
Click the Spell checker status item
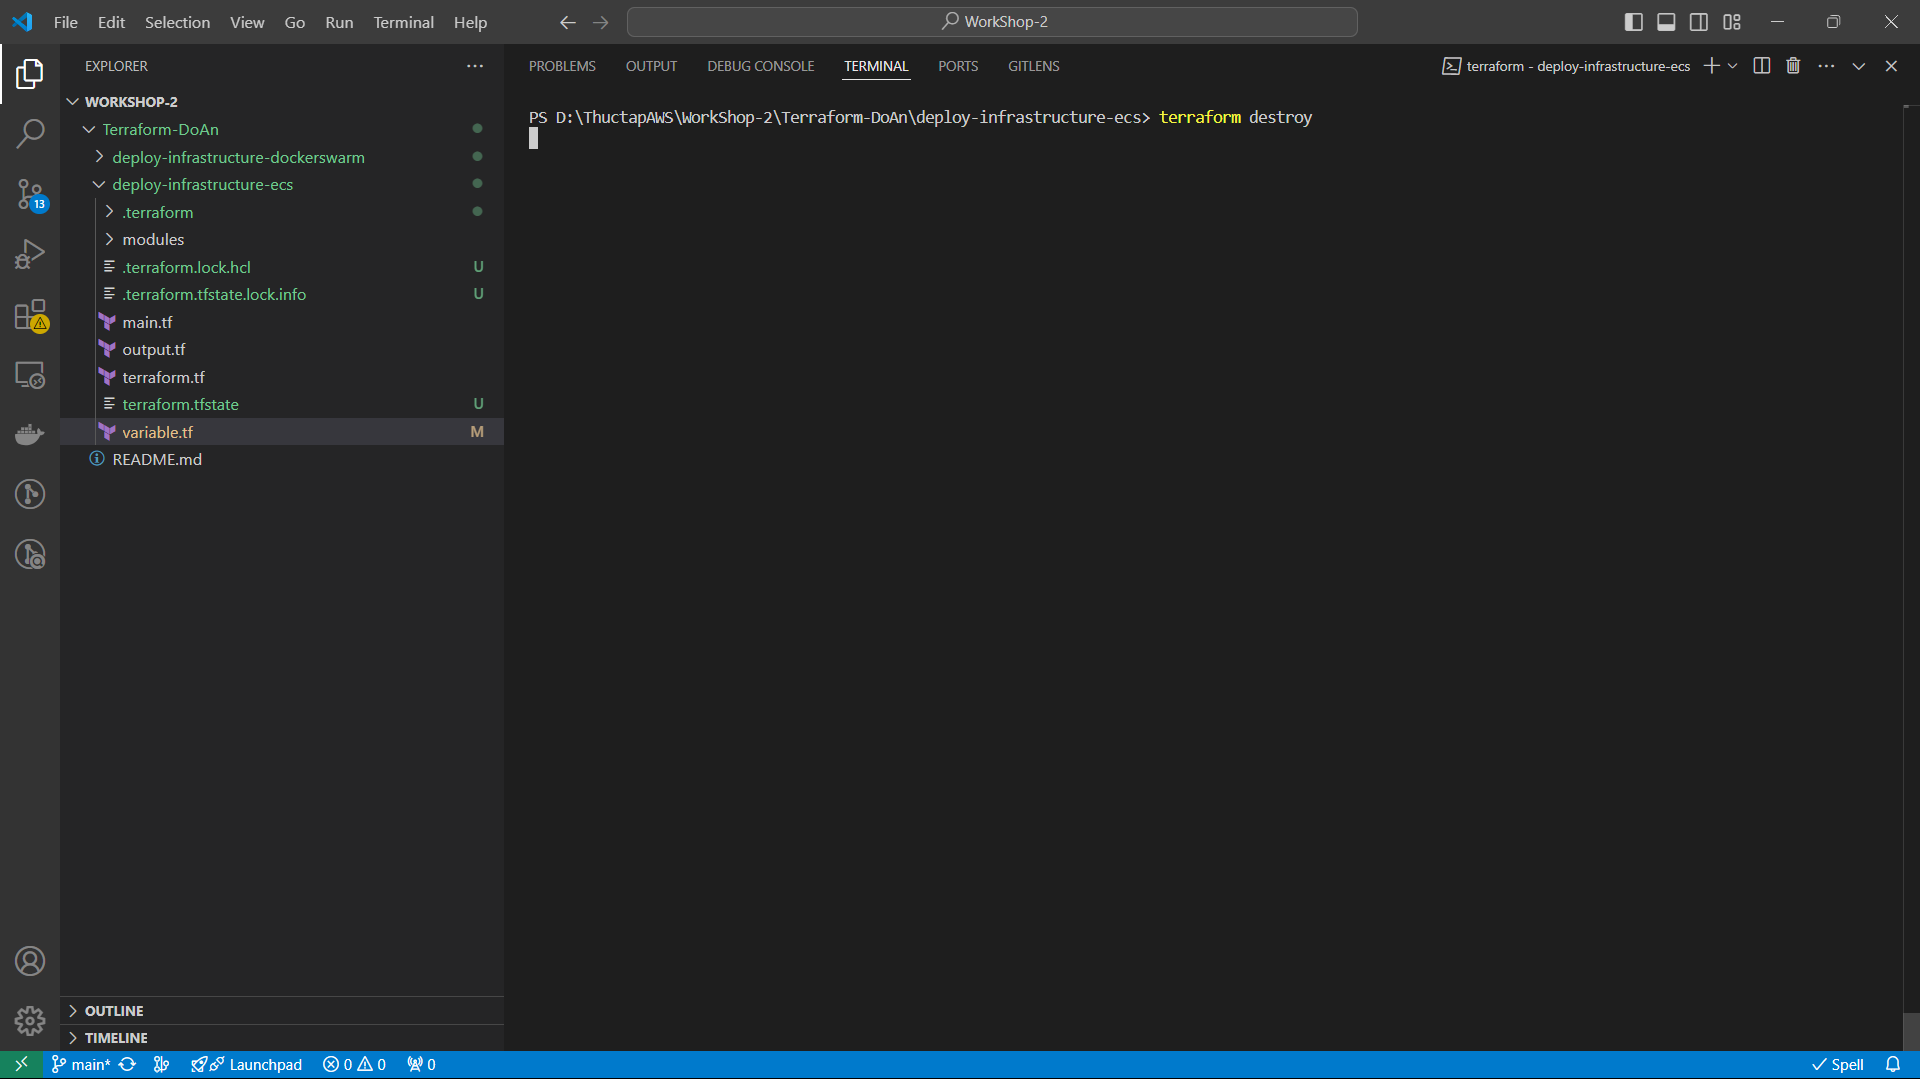[1838, 1064]
